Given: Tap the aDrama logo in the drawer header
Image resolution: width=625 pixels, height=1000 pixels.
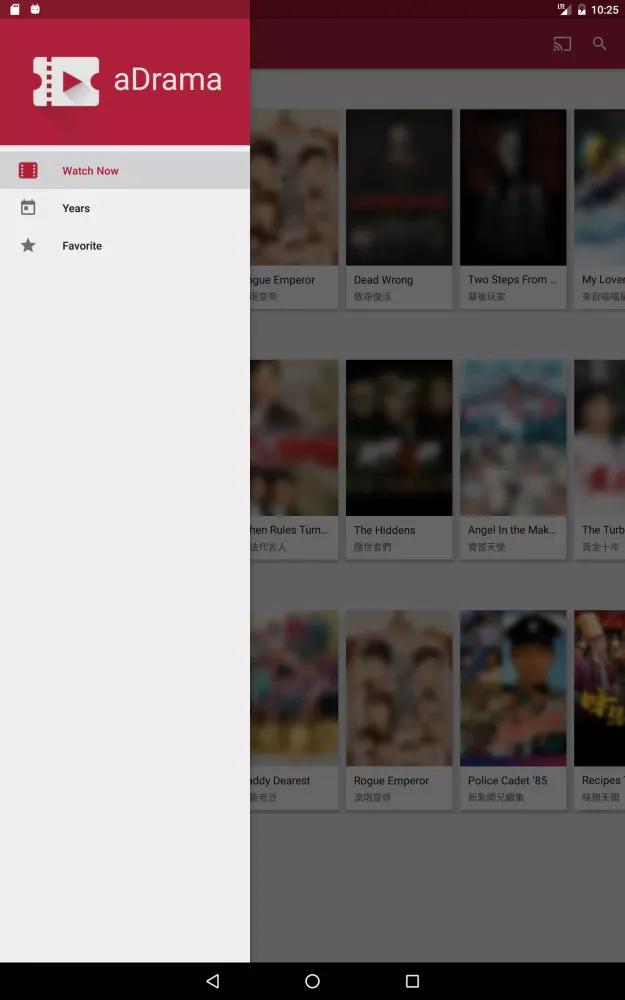Looking at the screenshot, I should pos(66,82).
